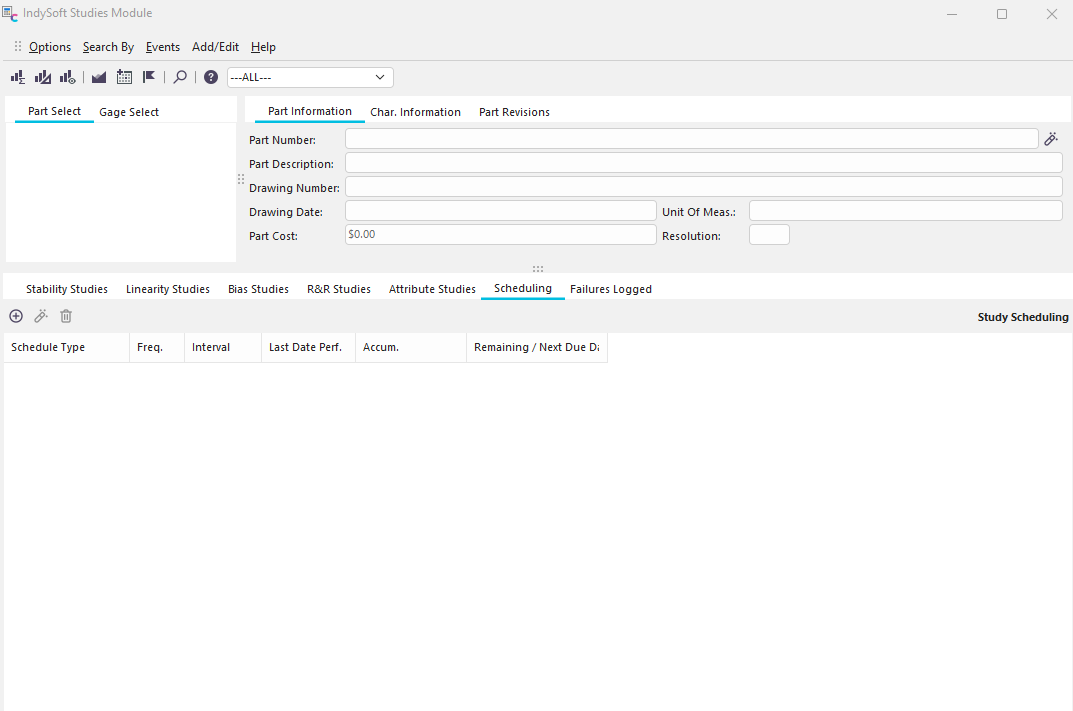Click the add schedule plus icon

16,316
